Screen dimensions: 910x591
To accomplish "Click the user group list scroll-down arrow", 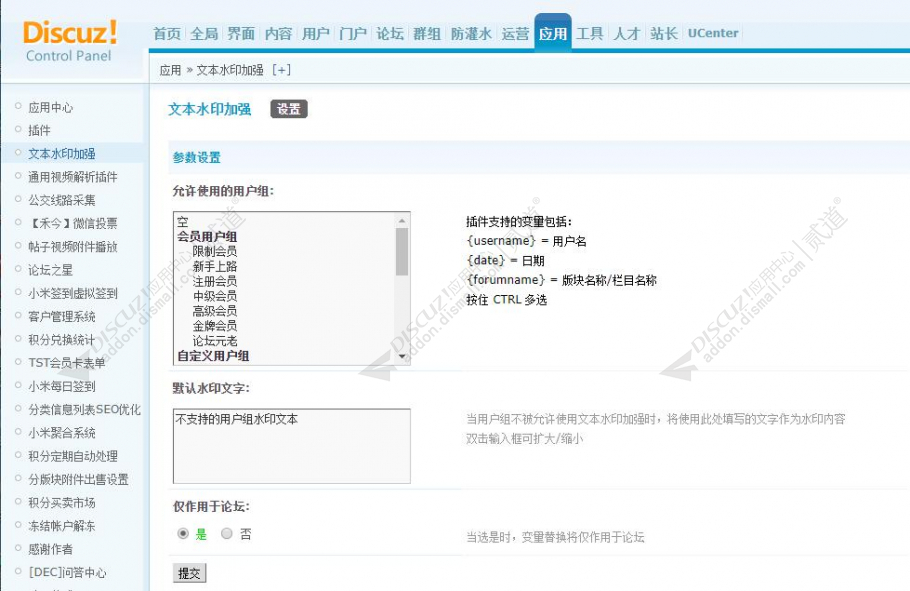I will [402, 356].
